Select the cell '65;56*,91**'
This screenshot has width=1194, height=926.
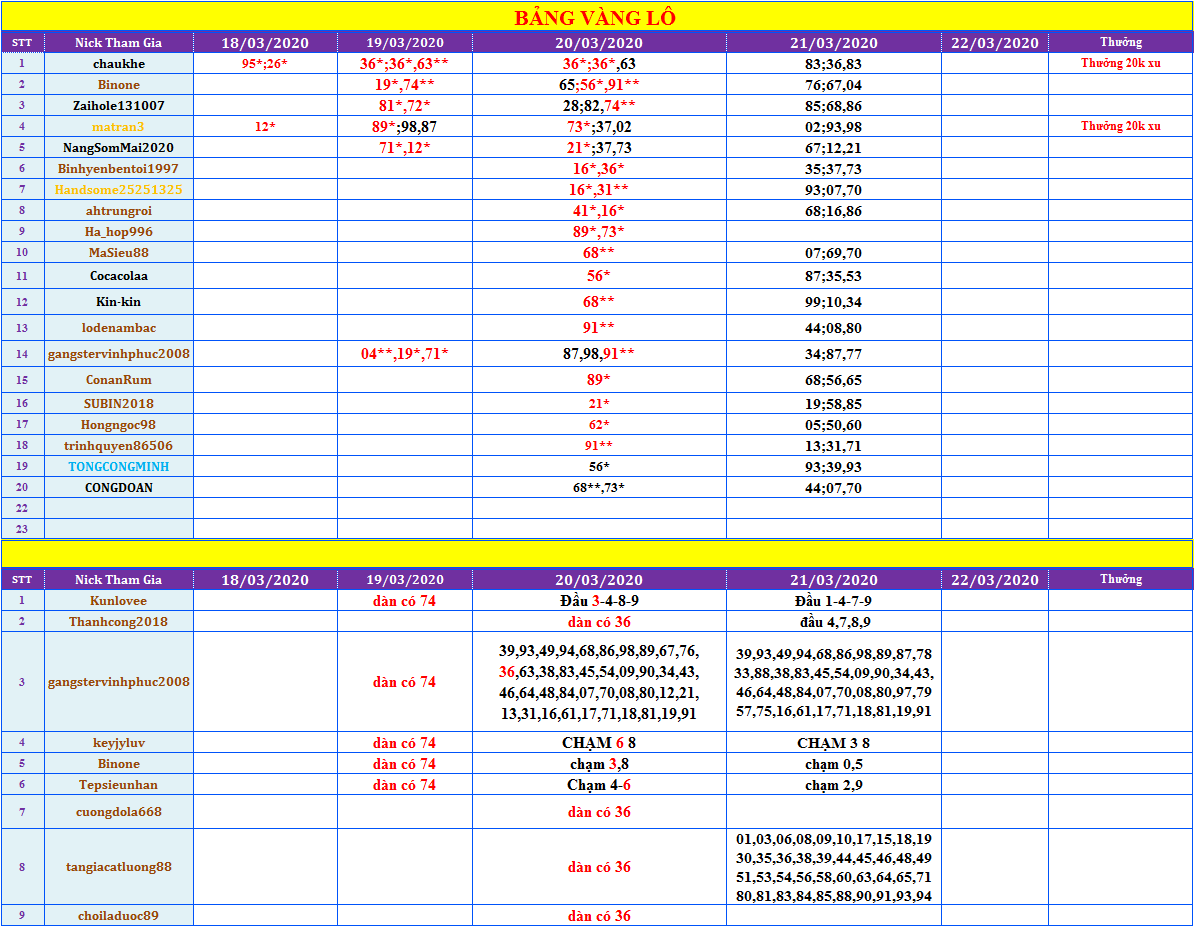click(599, 85)
